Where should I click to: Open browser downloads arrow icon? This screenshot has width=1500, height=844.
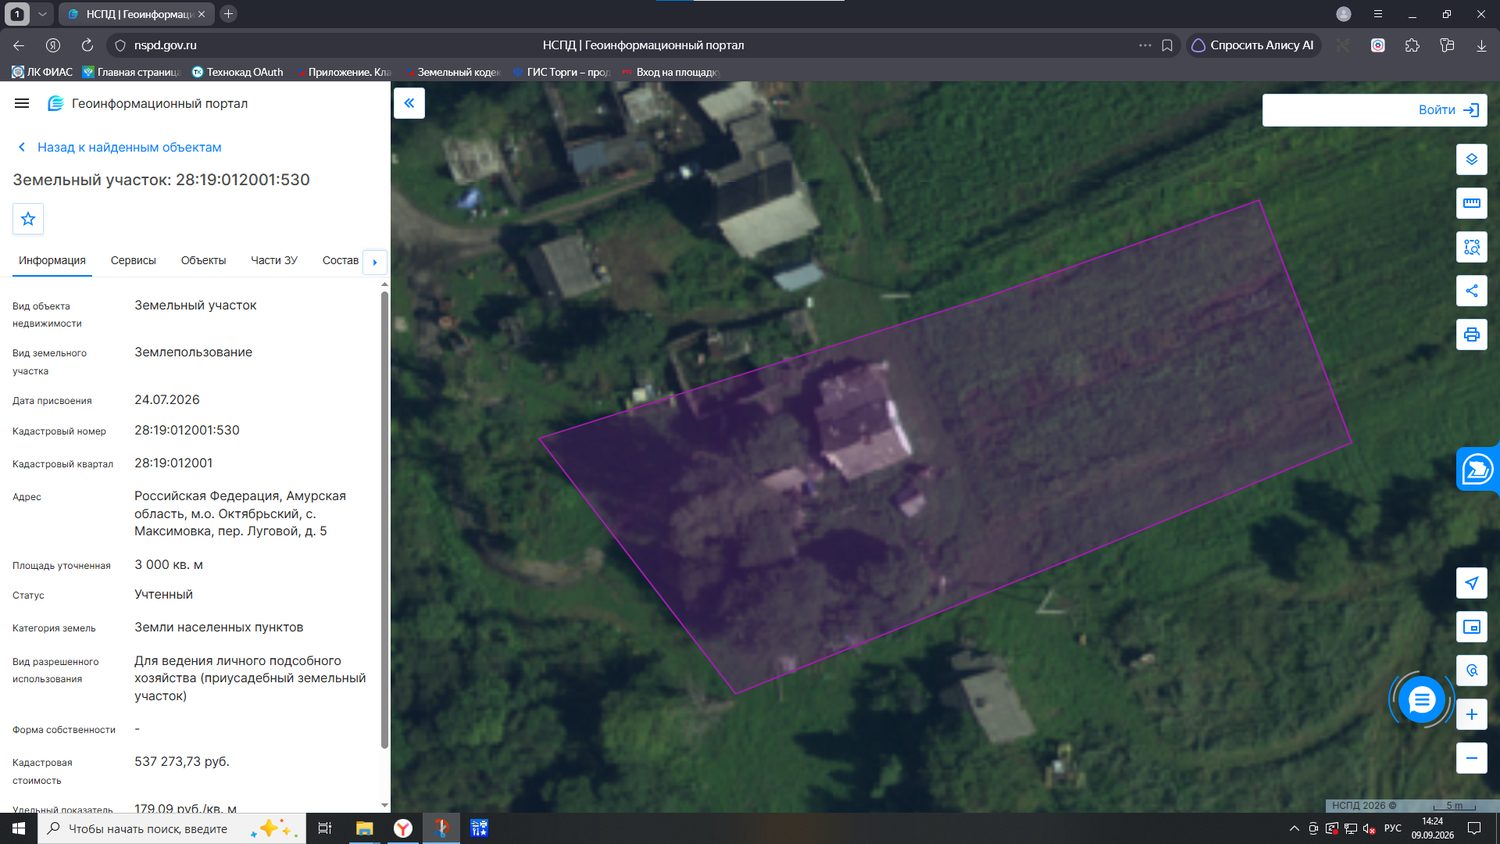1481,45
